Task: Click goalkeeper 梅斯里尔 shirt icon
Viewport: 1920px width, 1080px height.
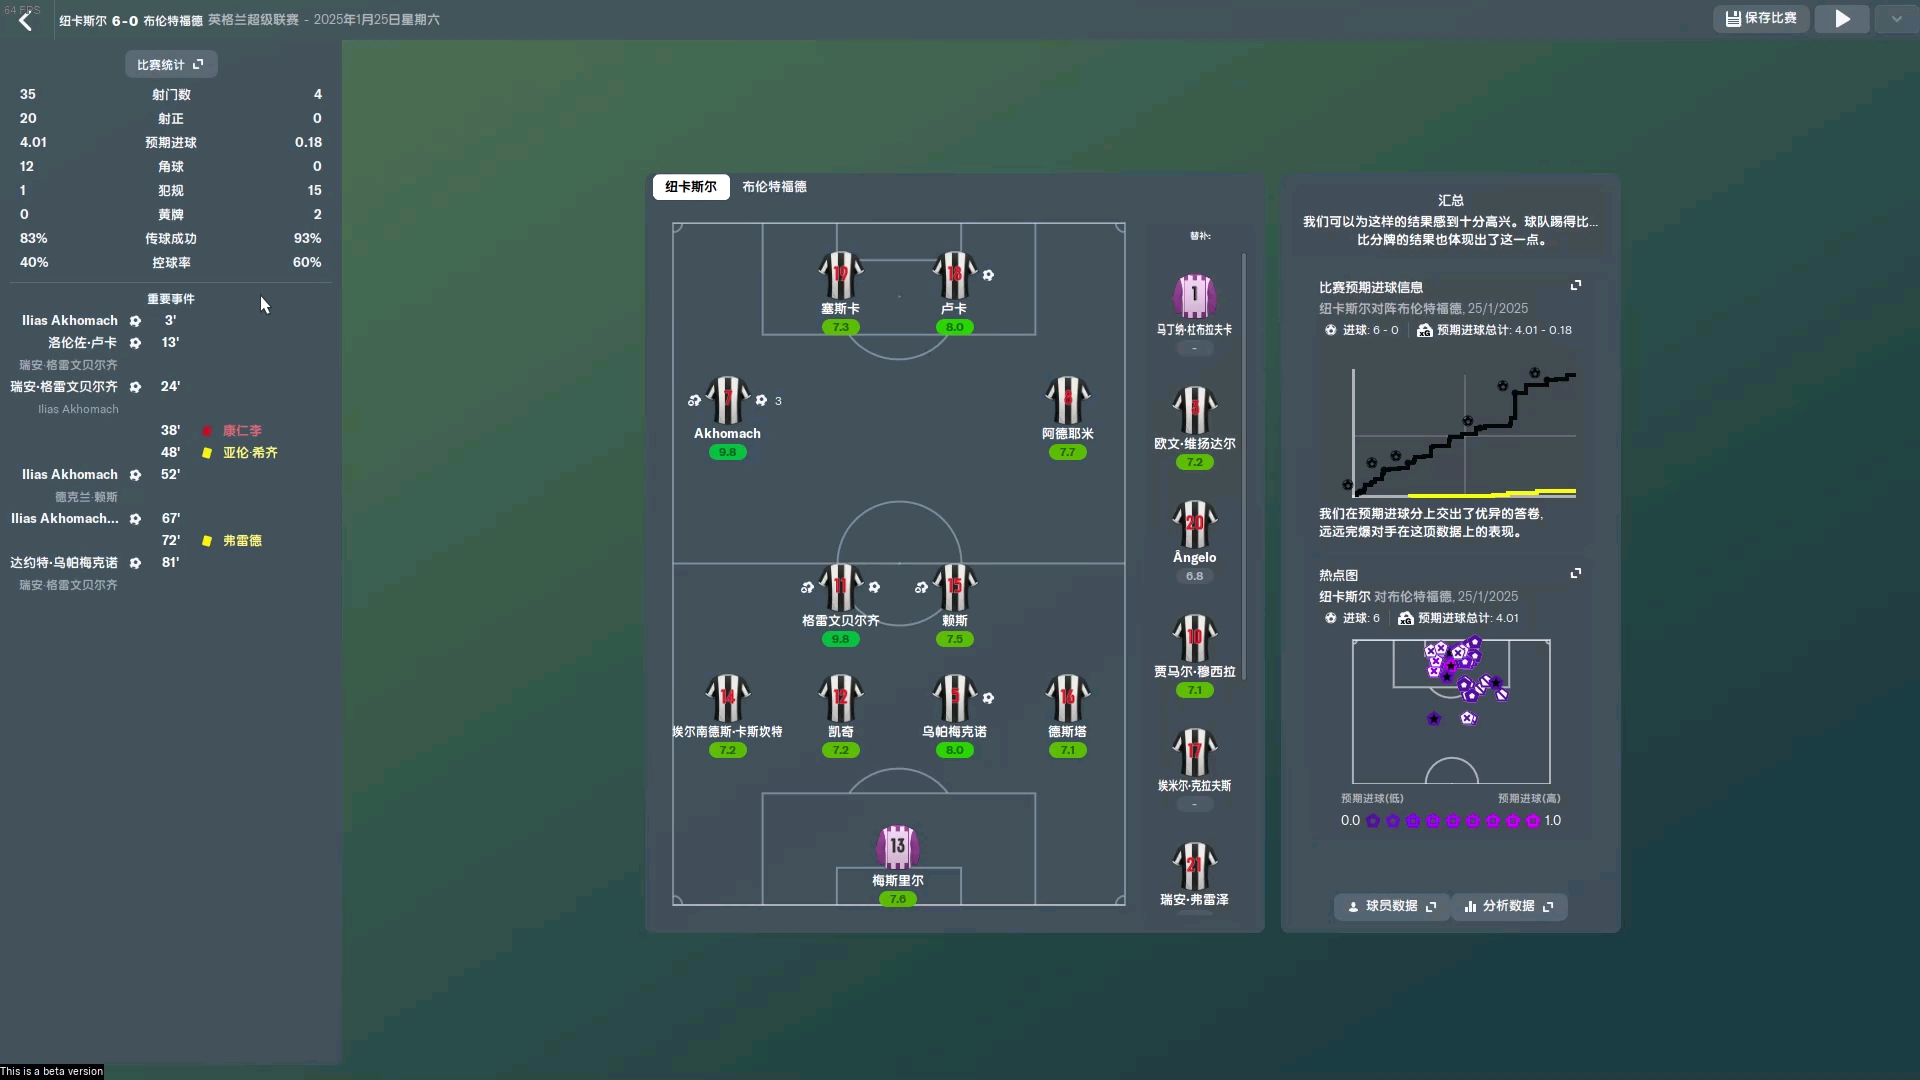Action: tap(897, 847)
